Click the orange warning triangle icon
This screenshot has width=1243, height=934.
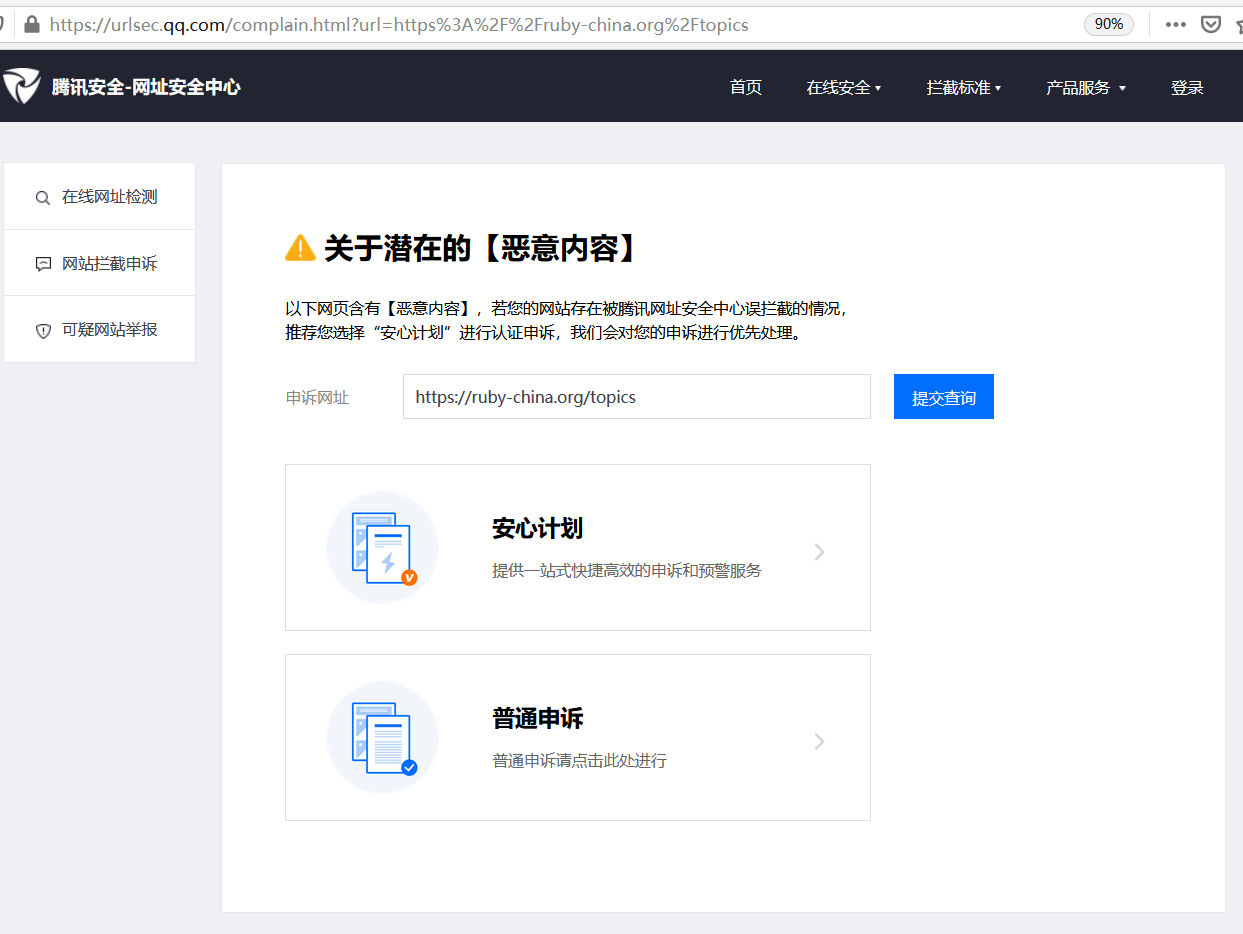pyautogui.click(x=300, y=248)
